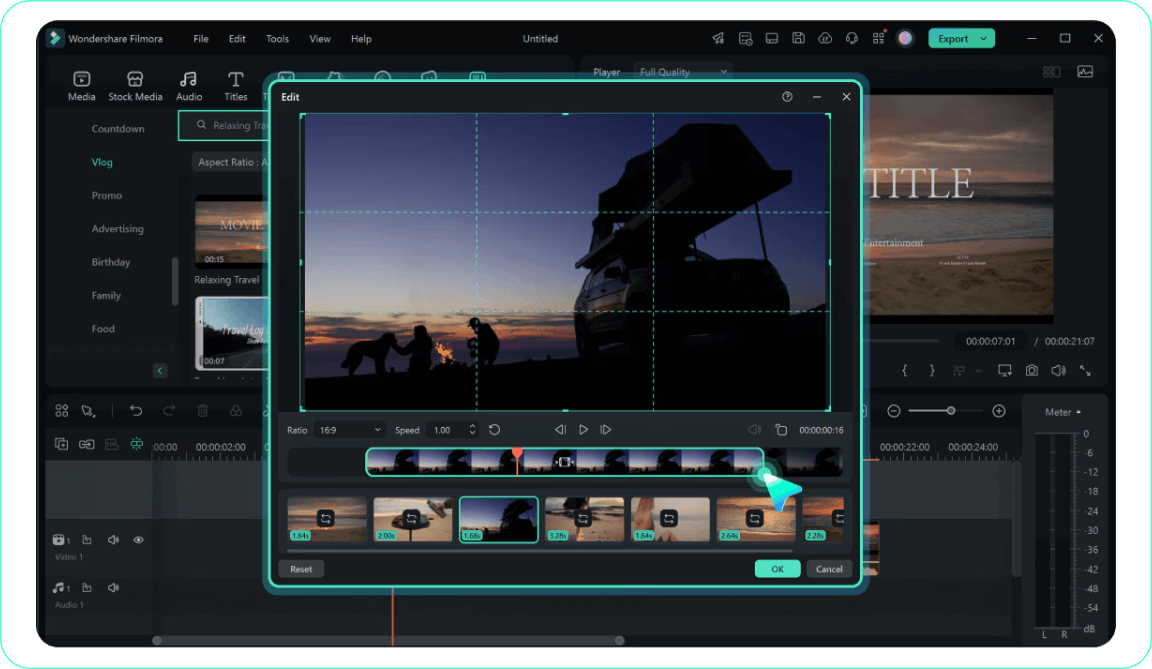Step to next frame in Edit dialog
The height and width of the screenshot is (669, 1152).
pos(606,430)
